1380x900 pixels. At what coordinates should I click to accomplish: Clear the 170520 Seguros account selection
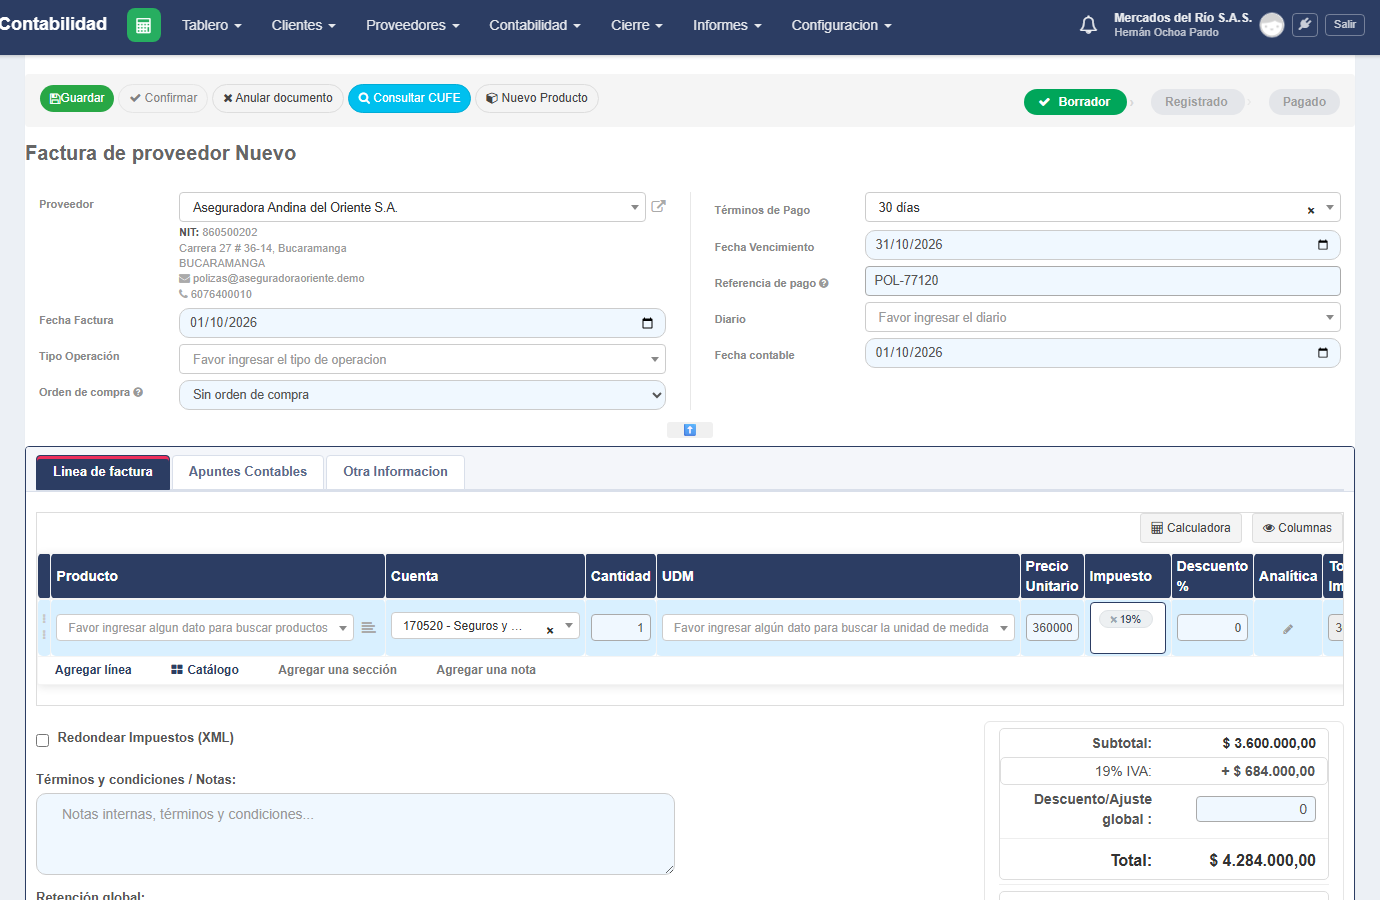pyautogui.click(x=550, y=630)
